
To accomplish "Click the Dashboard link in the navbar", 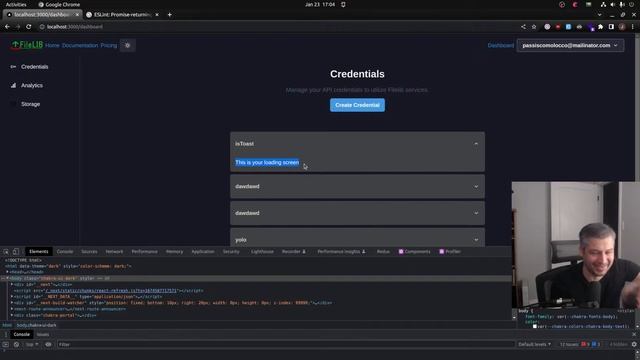I will (500, 45).
